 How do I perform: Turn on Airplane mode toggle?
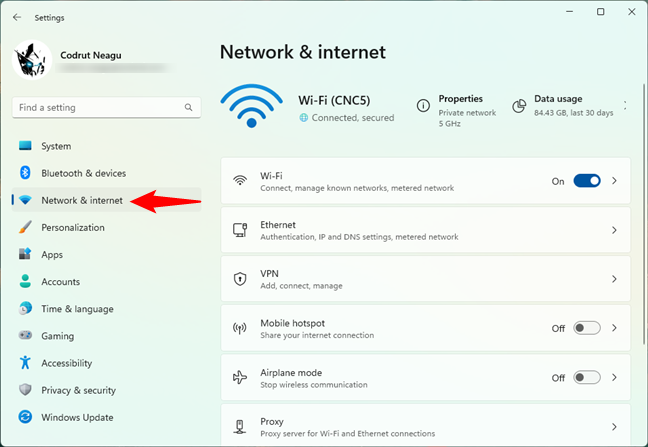click(x=587, y=377)
